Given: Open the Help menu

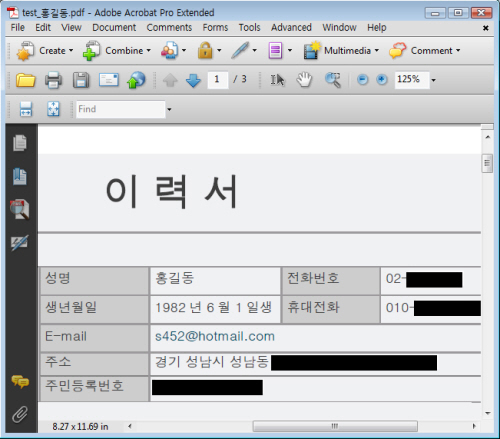Looking at the screenshot, I should point(377,27).
